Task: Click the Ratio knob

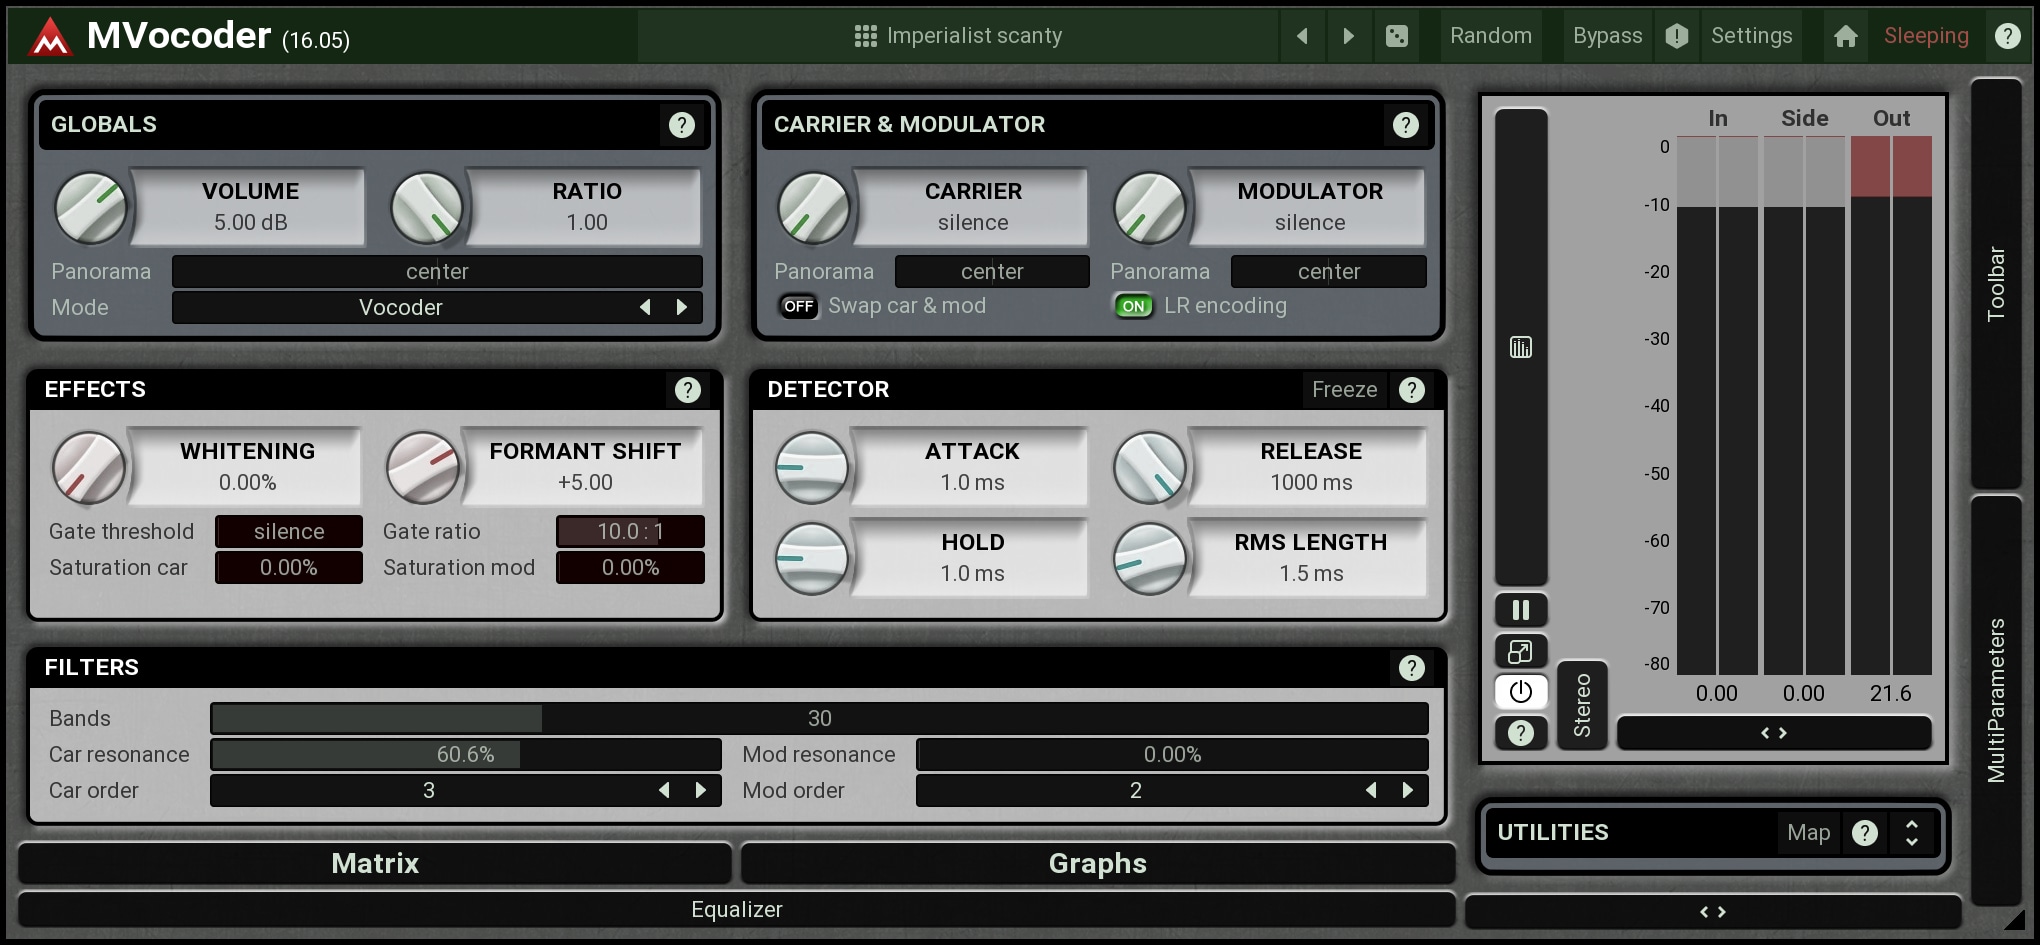Action: point(427,208)
